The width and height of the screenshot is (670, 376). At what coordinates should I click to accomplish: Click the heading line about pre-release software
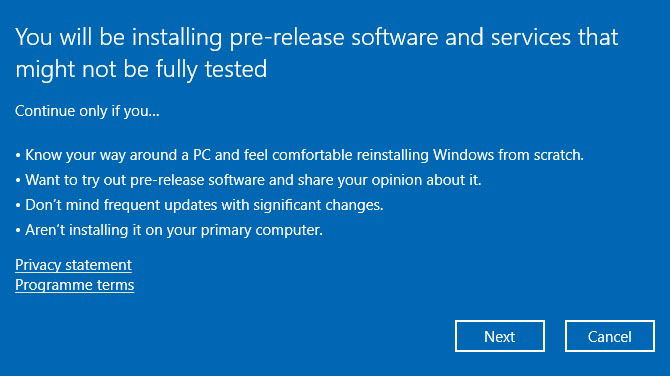click(x=317, y=38)
